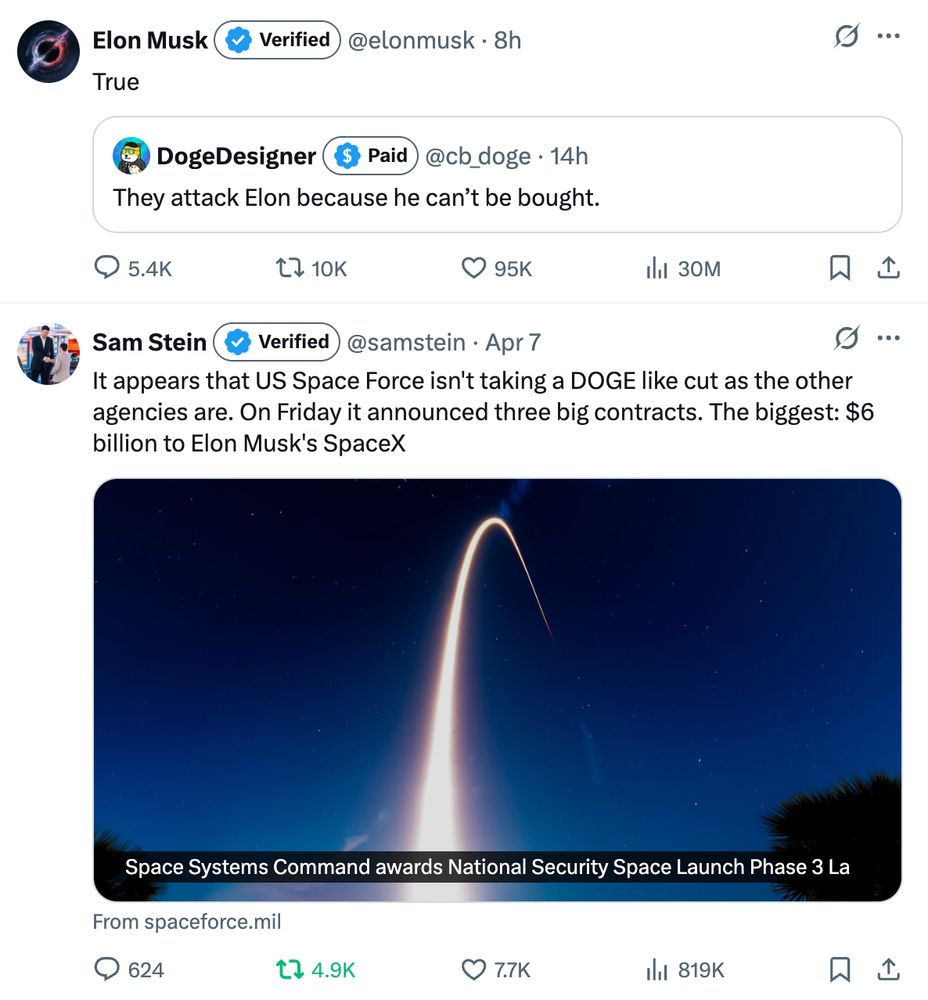Reply to Sam Stein's post
928x1000 pixels.
(107, 969)
